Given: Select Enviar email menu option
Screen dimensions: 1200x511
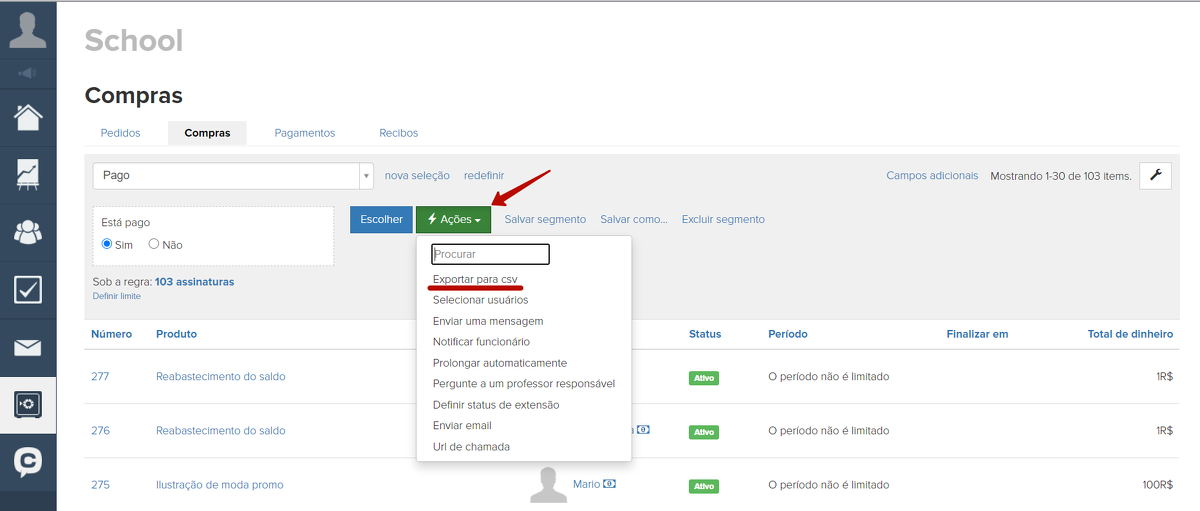Looking at the screenshot, I should 462,426.
